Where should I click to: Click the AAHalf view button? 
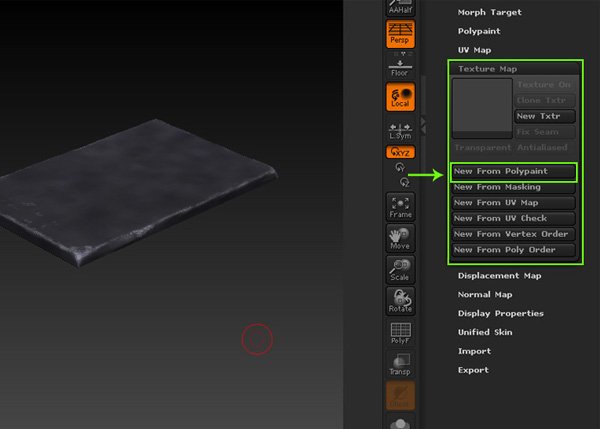tap(400, 6)
